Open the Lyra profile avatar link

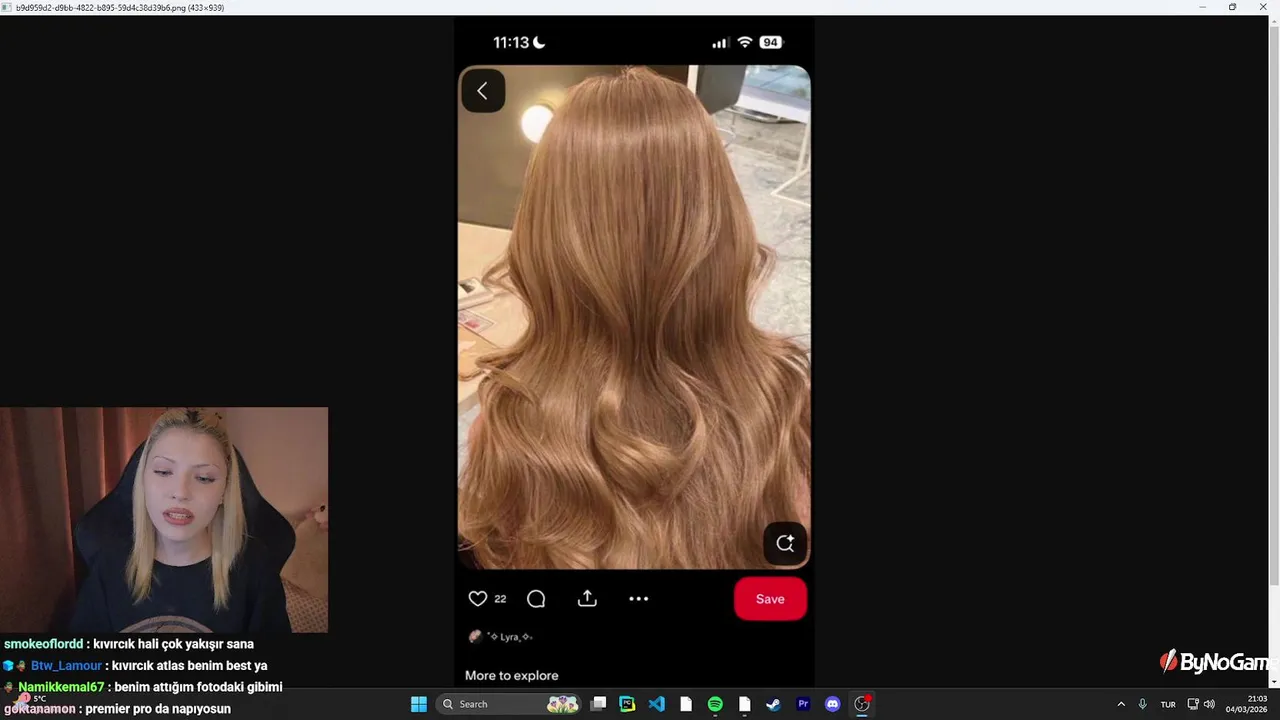pyautogui.click(x=476, y=636)
